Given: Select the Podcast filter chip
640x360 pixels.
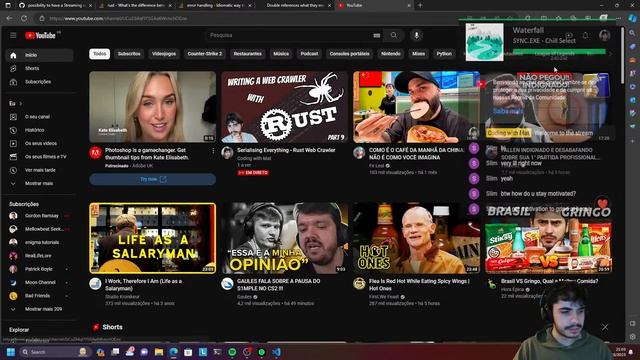Looking at the screenshot, I should click(x=309, y=54).
